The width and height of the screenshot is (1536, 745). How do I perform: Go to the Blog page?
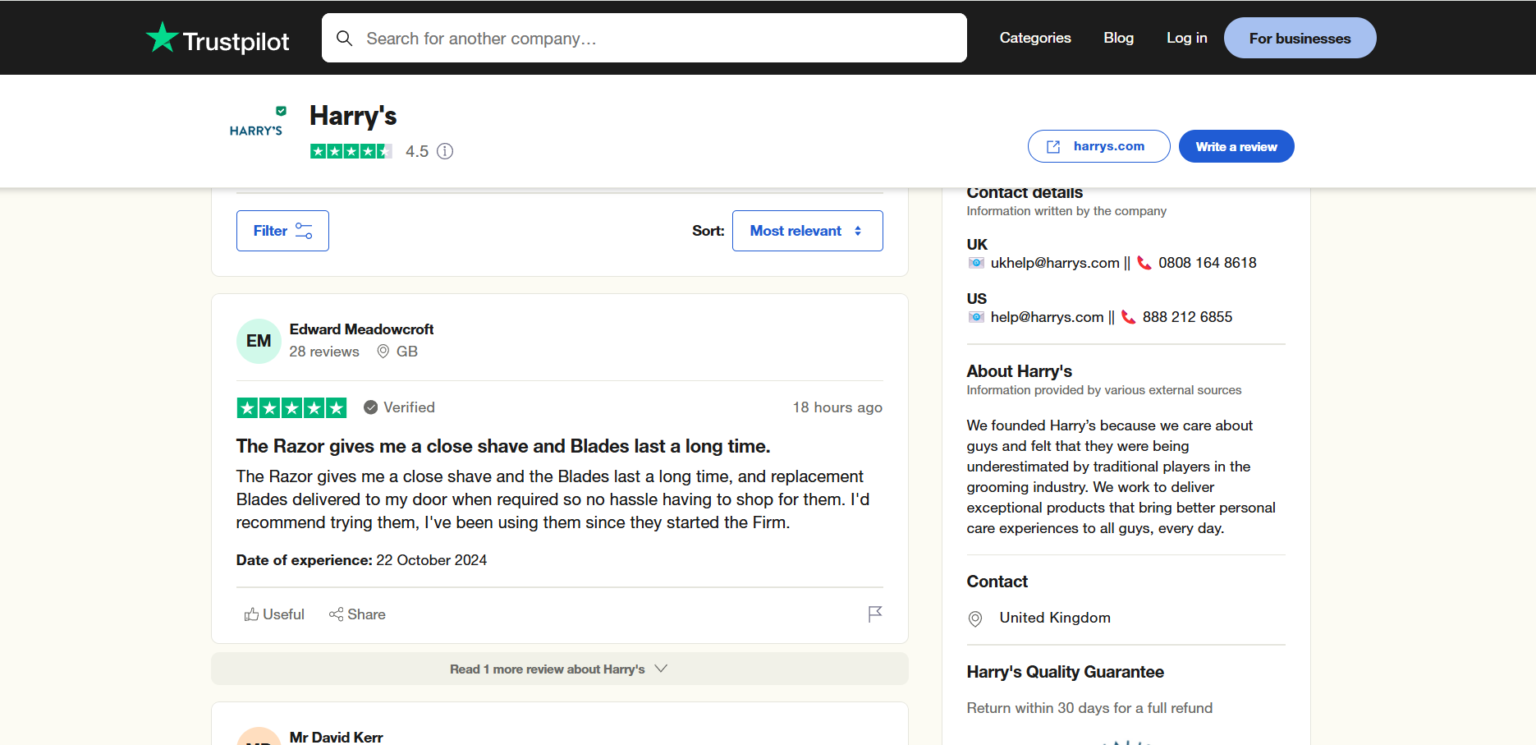[1118, 38]
